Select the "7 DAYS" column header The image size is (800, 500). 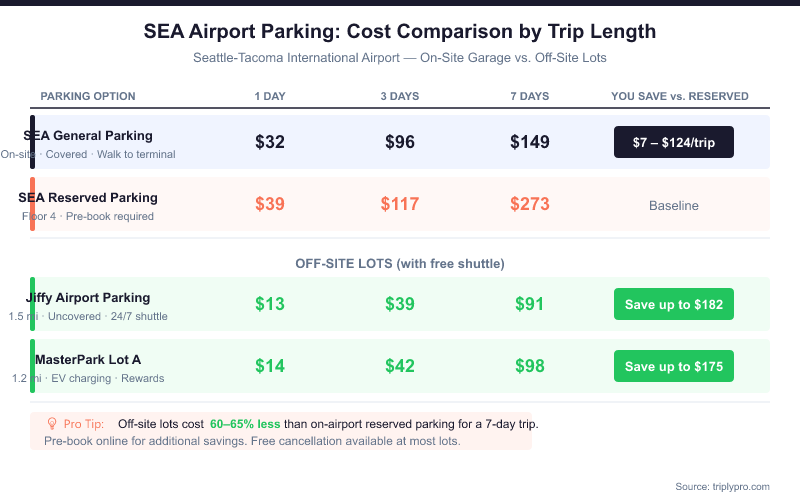[x=529, y=96]
